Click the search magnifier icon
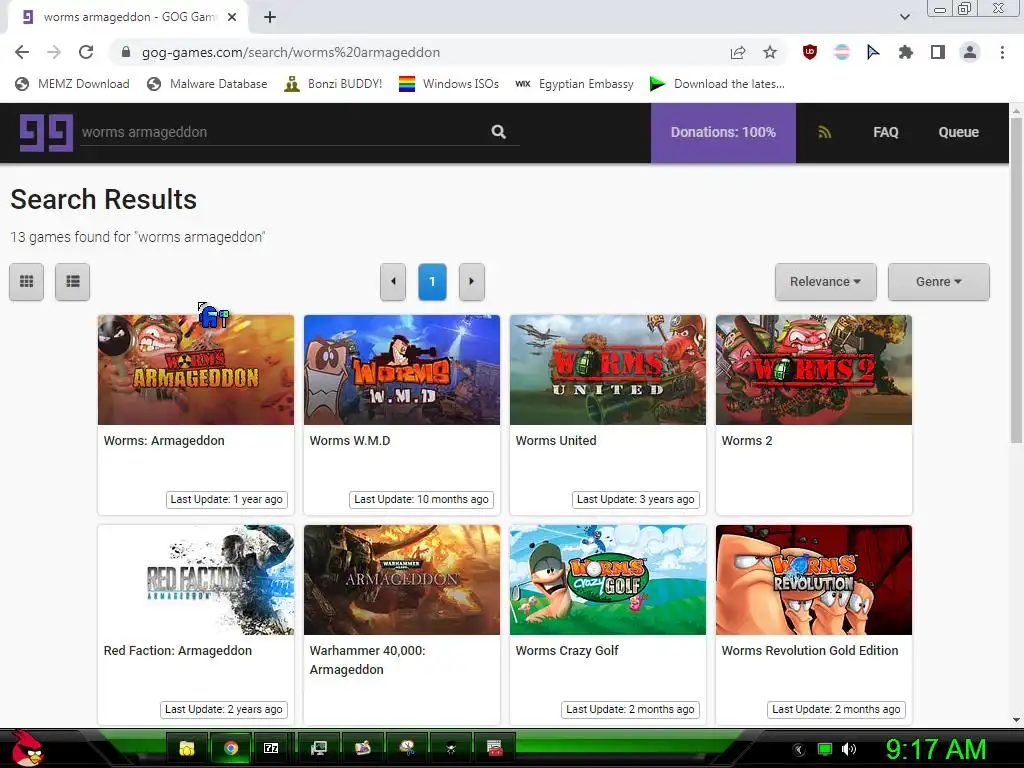1024x768 pixels. [x=498, y=132]
